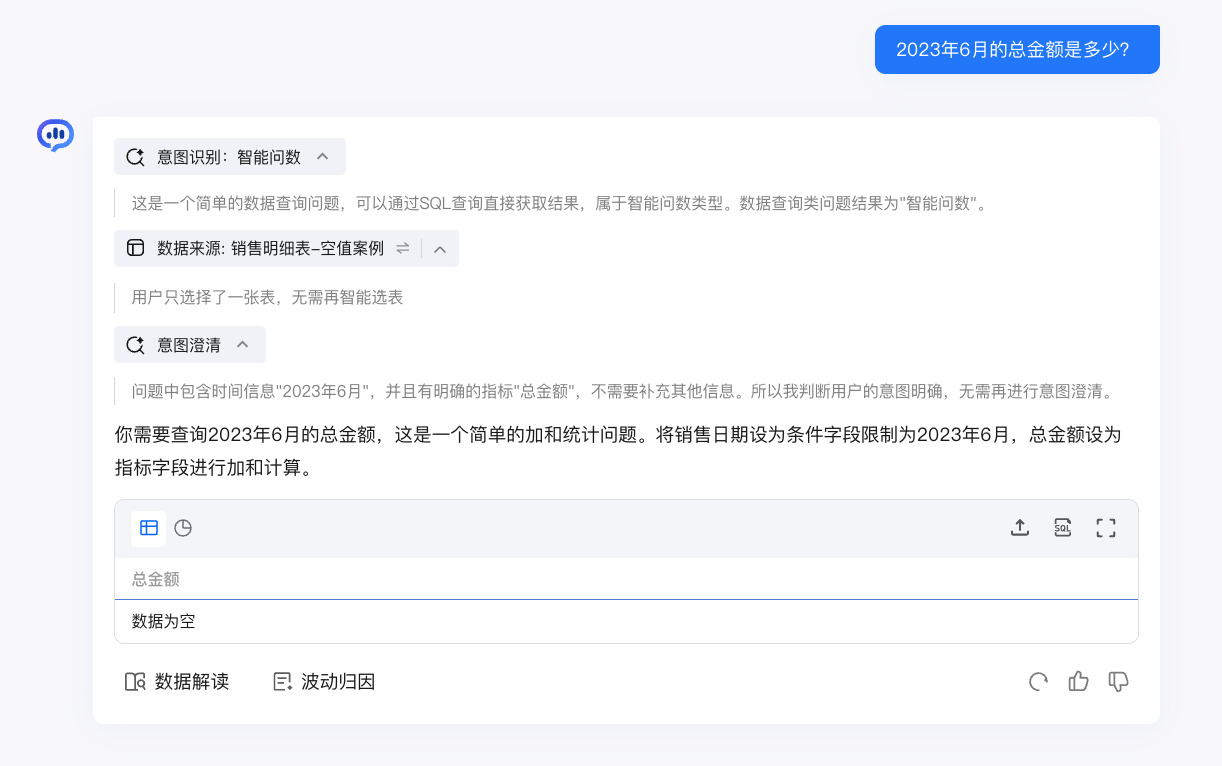The width and height of the screenshot is (1222, 766).
Task: Collapse the 意图澄清 section chevron
Action: click(242, 345)
